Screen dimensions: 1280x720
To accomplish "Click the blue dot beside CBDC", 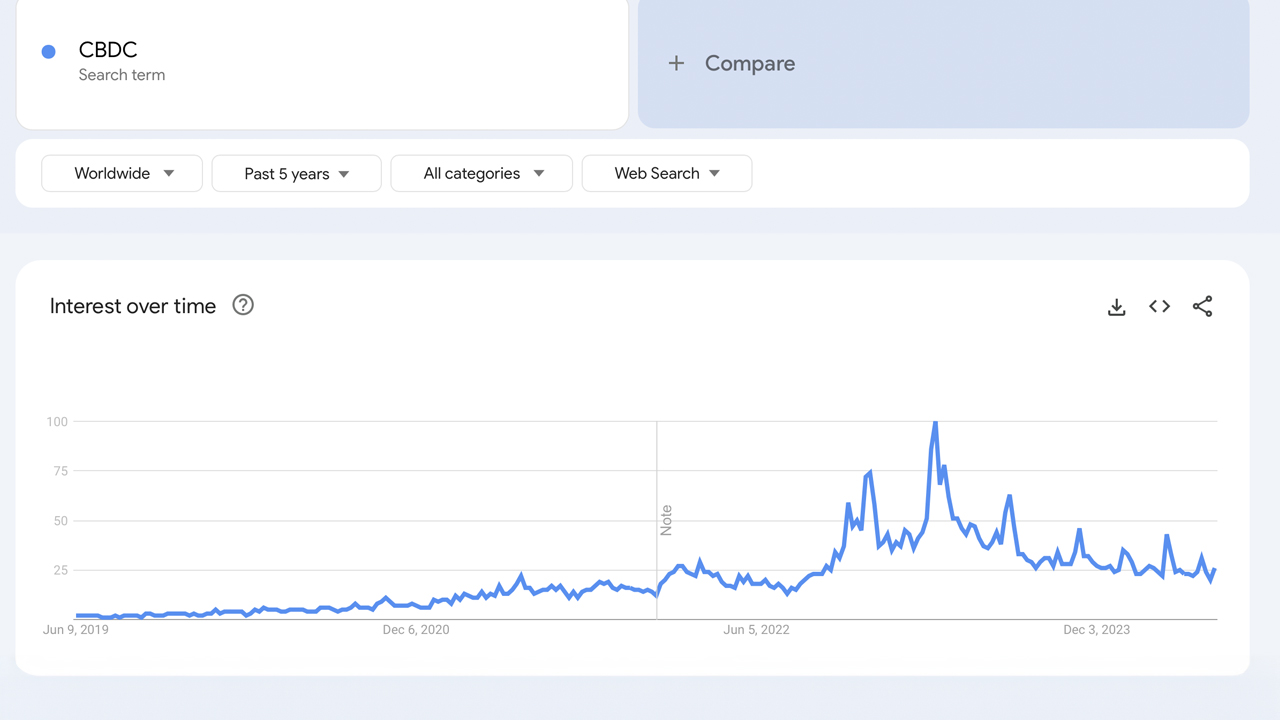I will (48, 51).
